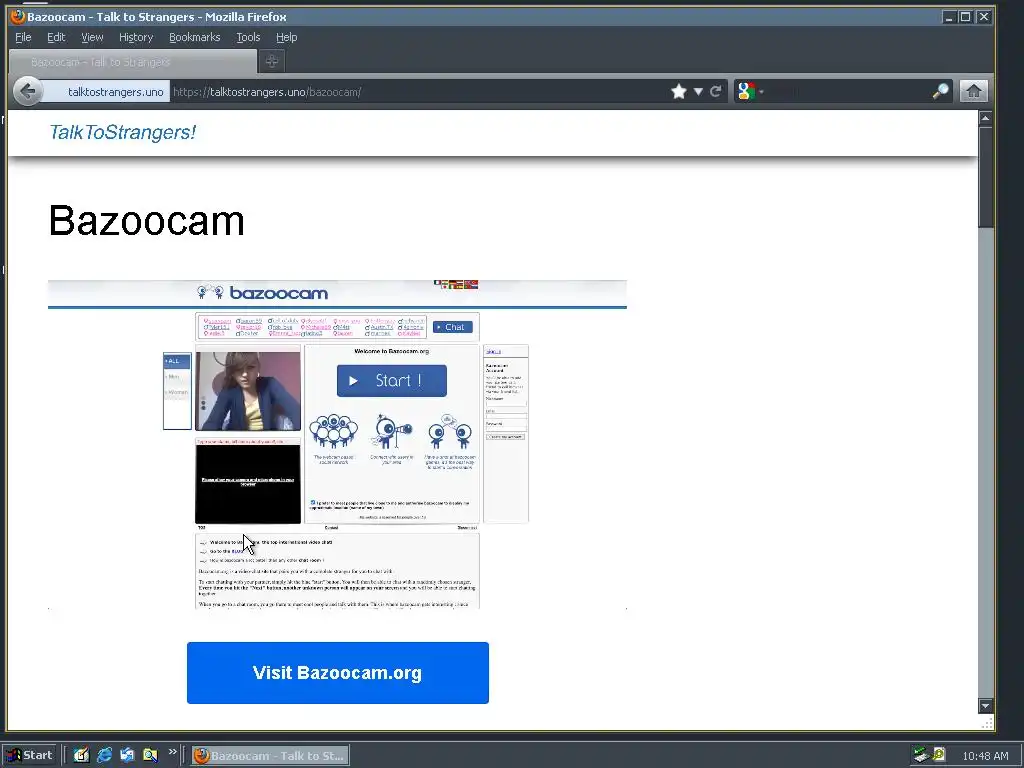Click the third quick launch icon after Internet Explorer
The image size is (1024, 768).
point(127,755)
